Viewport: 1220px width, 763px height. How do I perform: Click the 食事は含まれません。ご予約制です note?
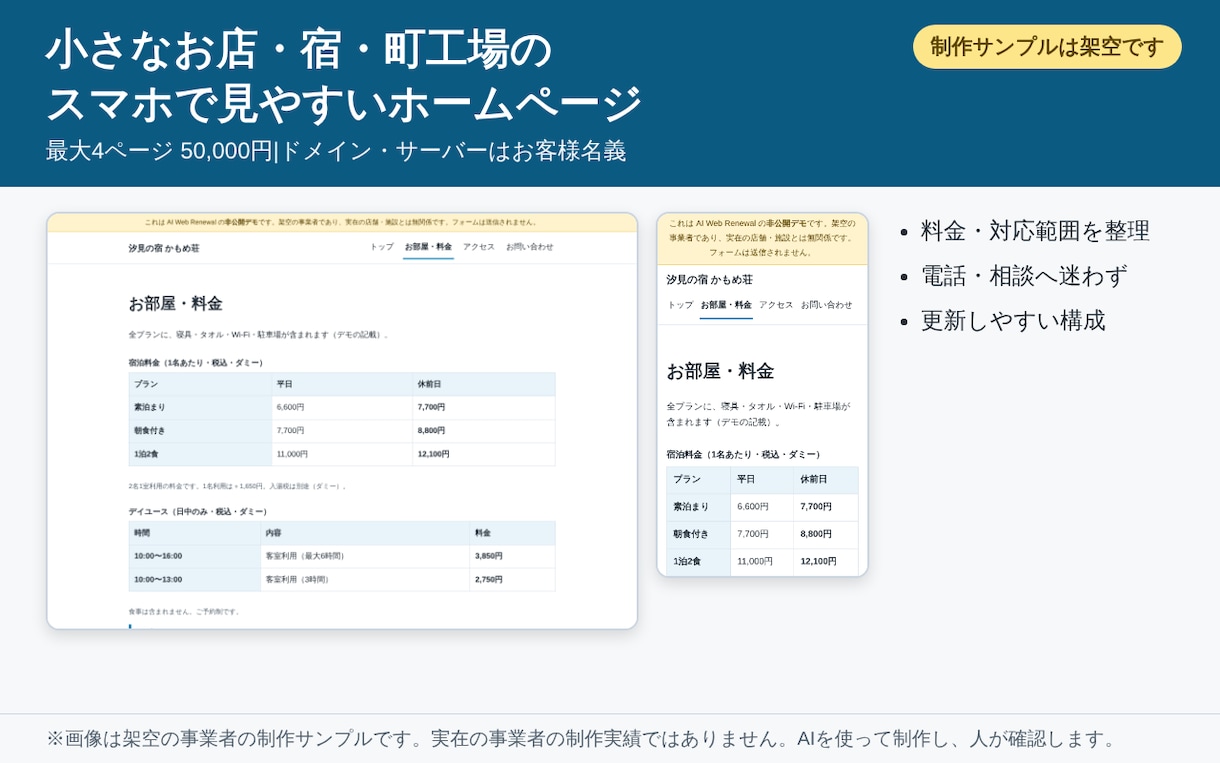[184, 611]
